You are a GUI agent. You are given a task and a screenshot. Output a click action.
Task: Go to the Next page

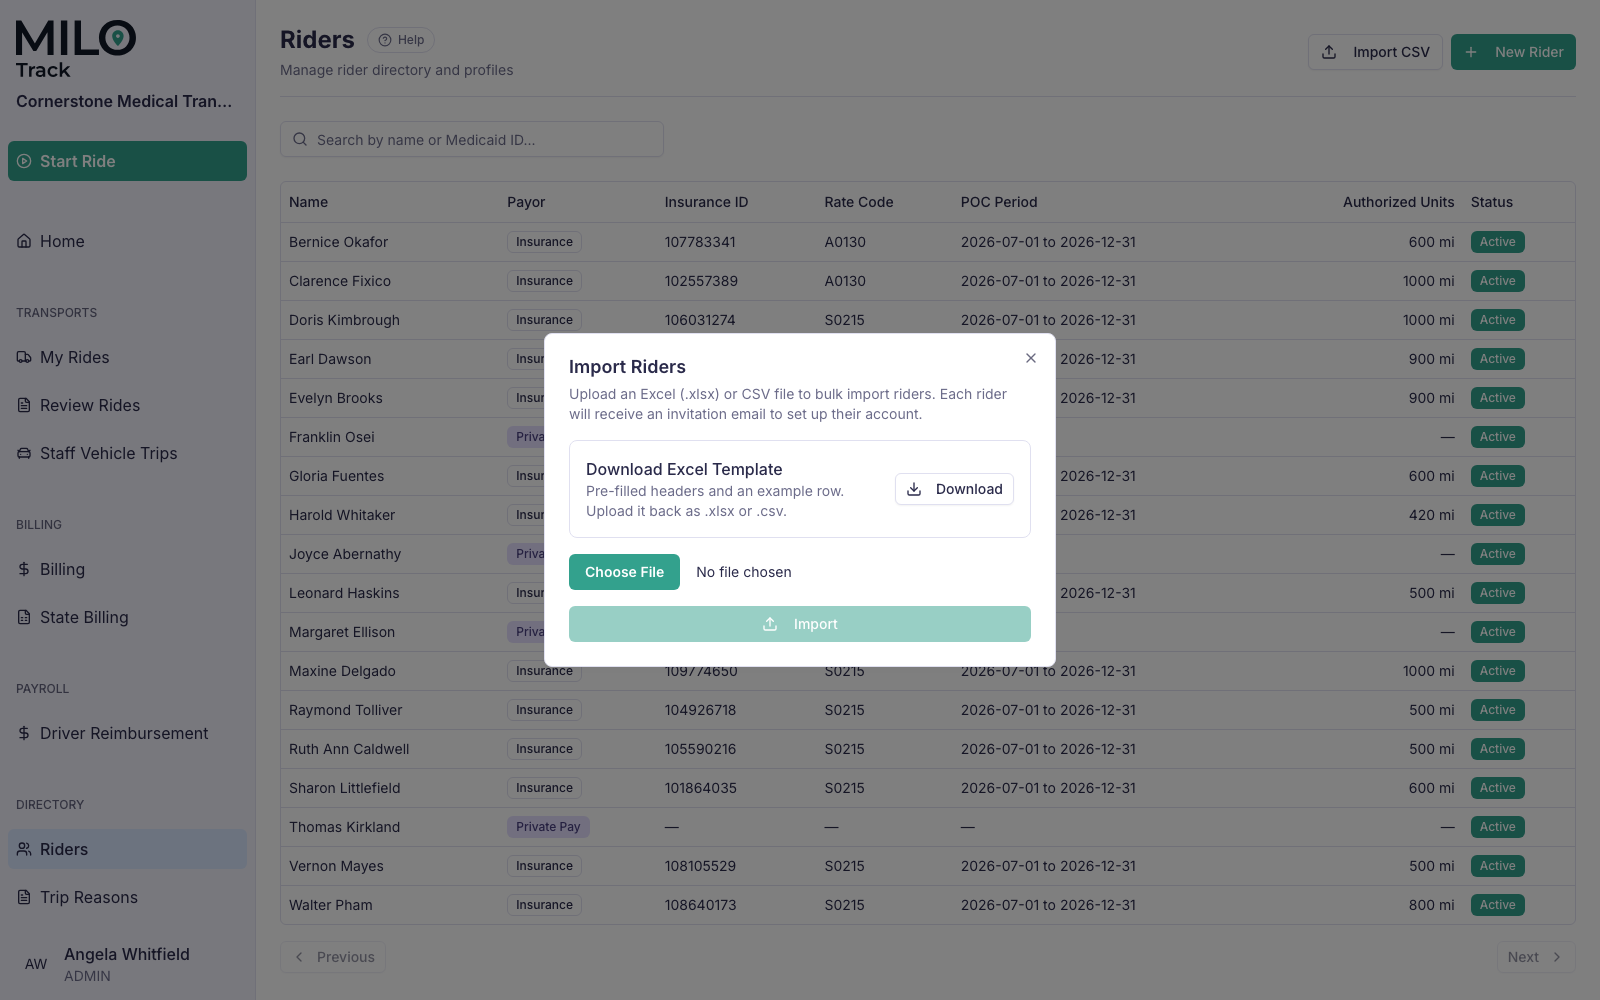coord(1536,957)
